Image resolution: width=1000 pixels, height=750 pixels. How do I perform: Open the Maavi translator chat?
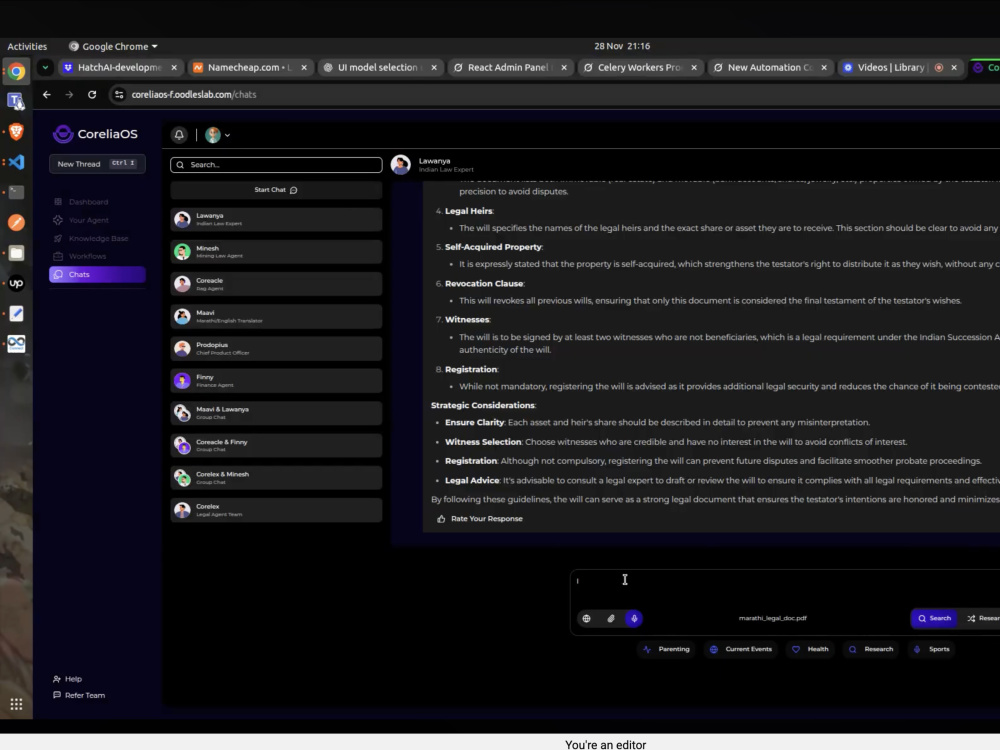coord(276,316)
